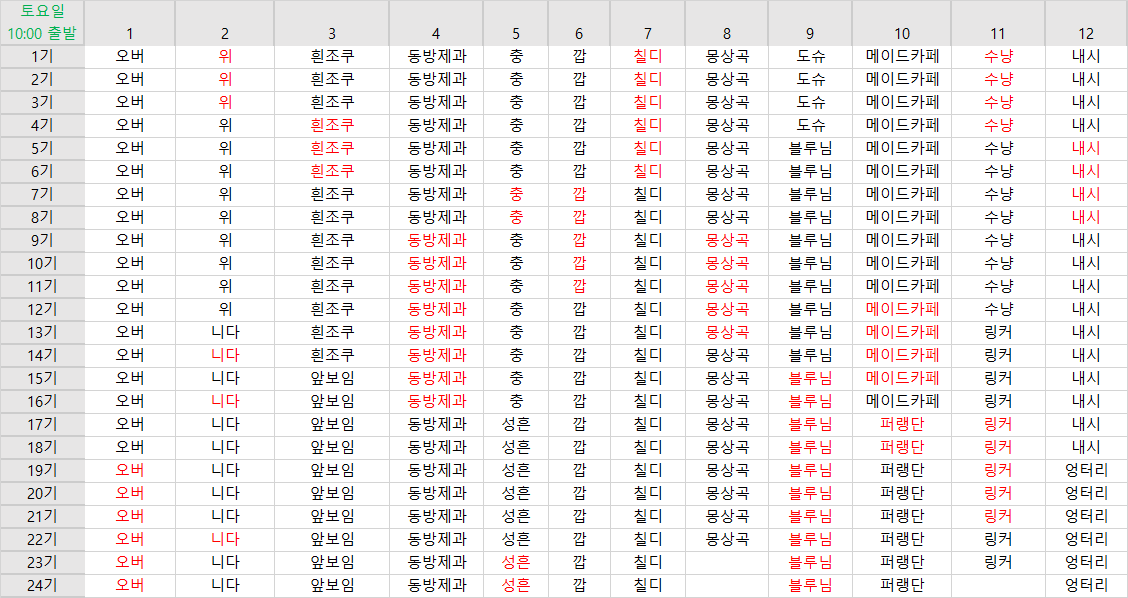The height and width of the screenshot is (598, 1128).
Task: Select column header 1
Action: coord(129,34)
